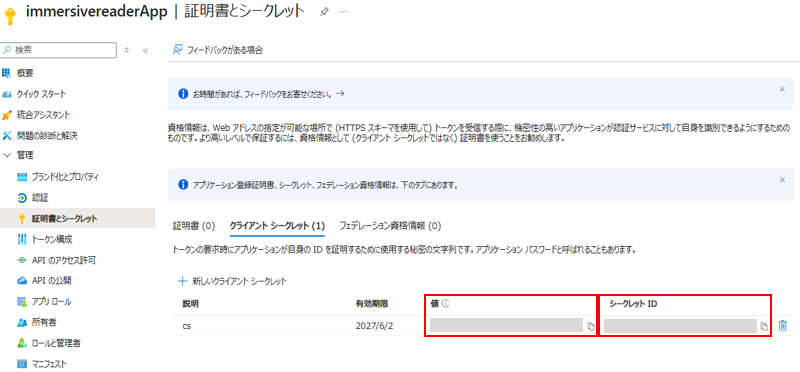
Task: Switch to フェデレーション資格情報 (0) tab
Action: 390,225
